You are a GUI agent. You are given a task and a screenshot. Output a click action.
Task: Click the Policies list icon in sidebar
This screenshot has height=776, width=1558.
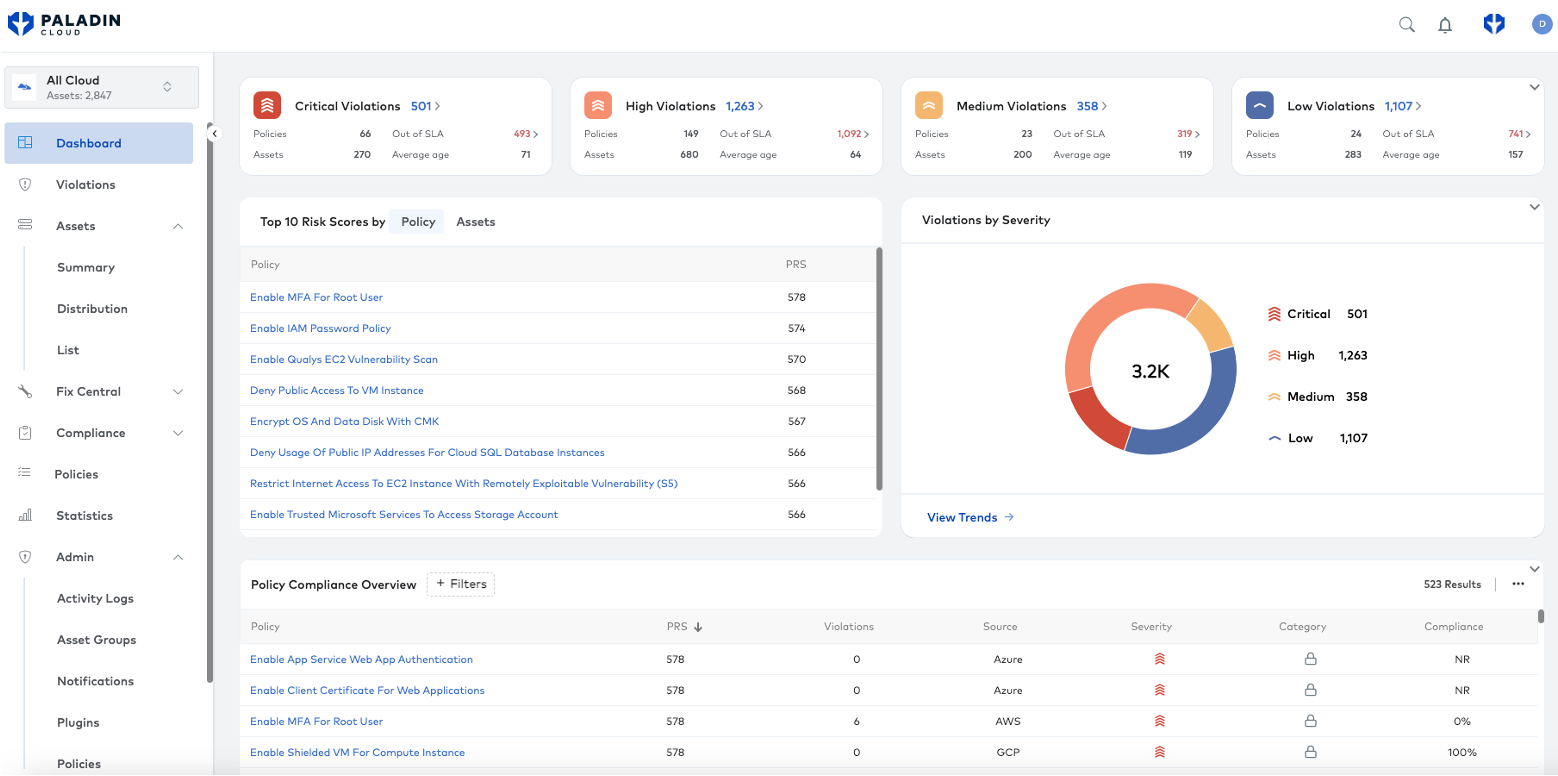[26, 474]
